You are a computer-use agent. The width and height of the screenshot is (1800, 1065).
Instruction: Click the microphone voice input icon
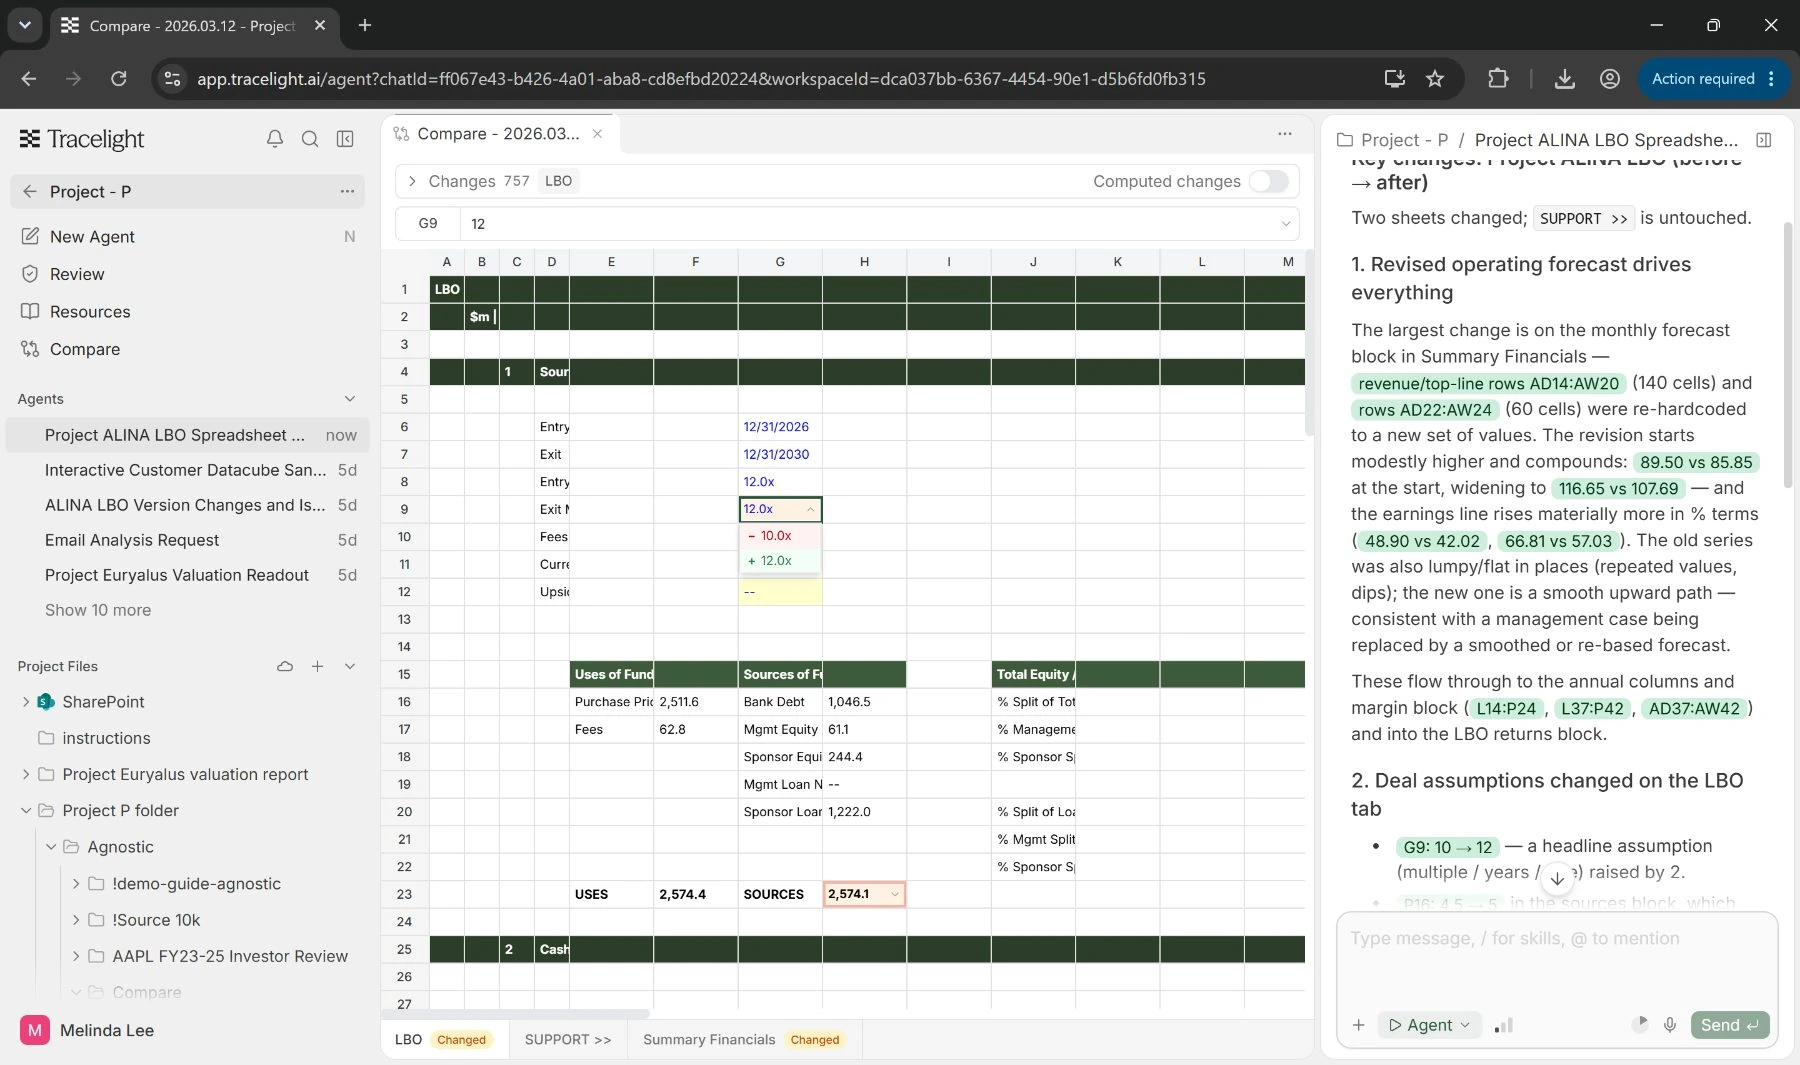[1670, 1025]
